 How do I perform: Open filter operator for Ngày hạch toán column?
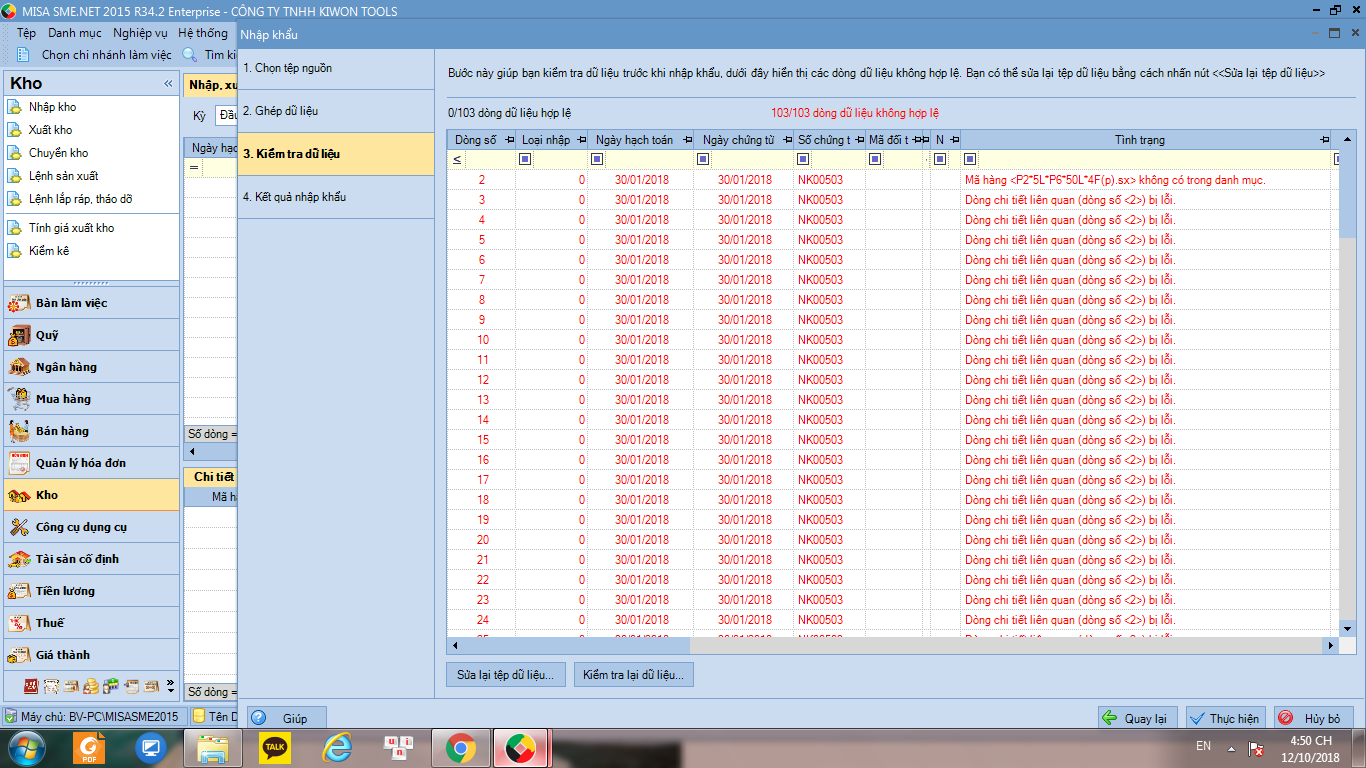(x=597, y=159)
